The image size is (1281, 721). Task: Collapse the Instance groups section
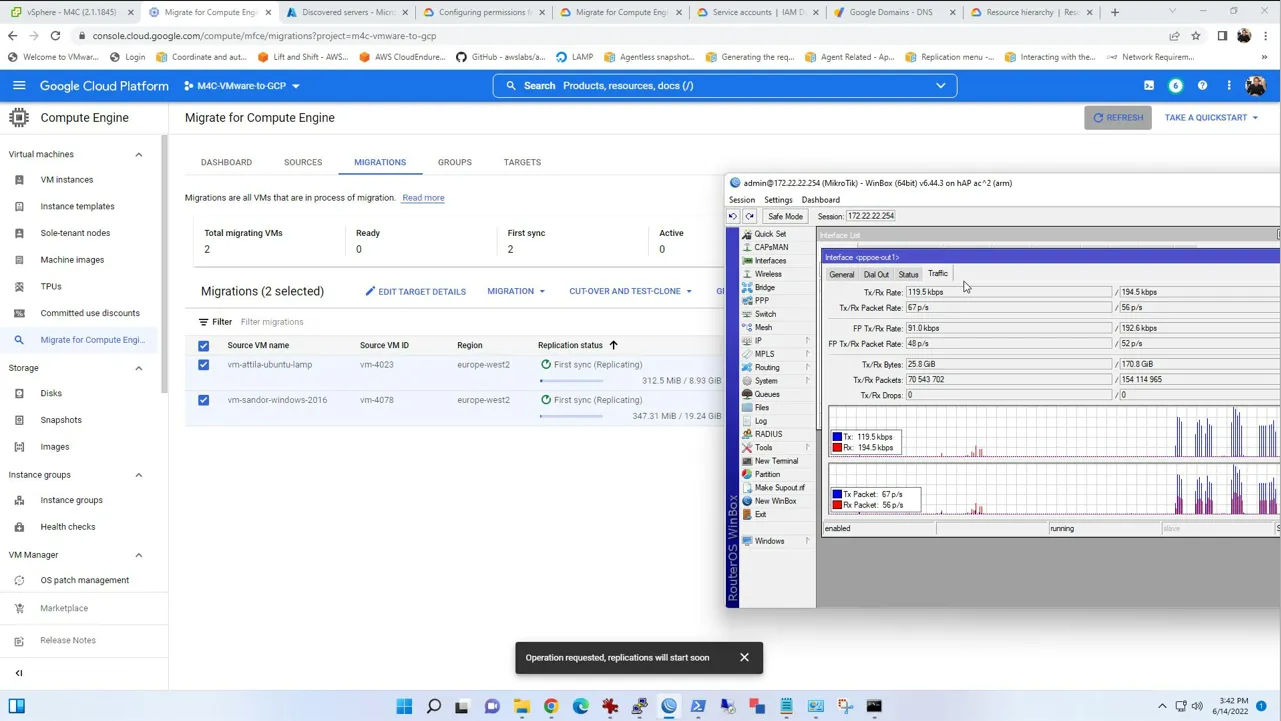point(139,475)
